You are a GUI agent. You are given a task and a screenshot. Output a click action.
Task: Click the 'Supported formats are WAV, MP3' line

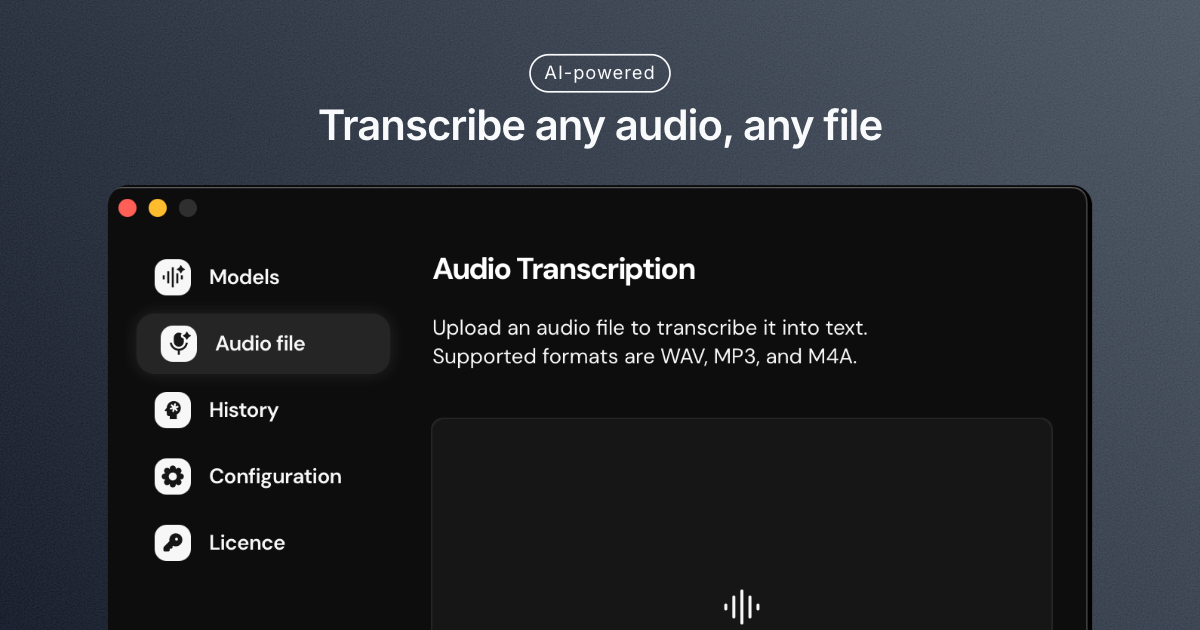pos(645,357)
